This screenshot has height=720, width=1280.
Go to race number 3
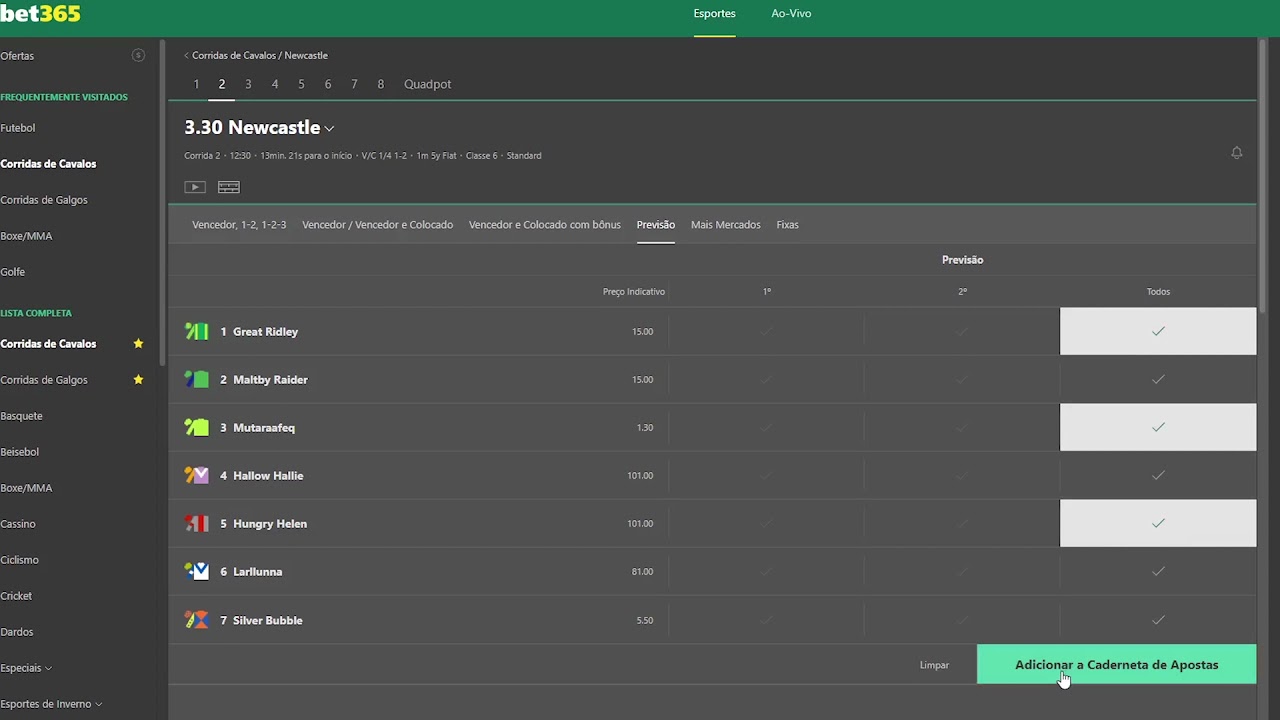point(248,84)
